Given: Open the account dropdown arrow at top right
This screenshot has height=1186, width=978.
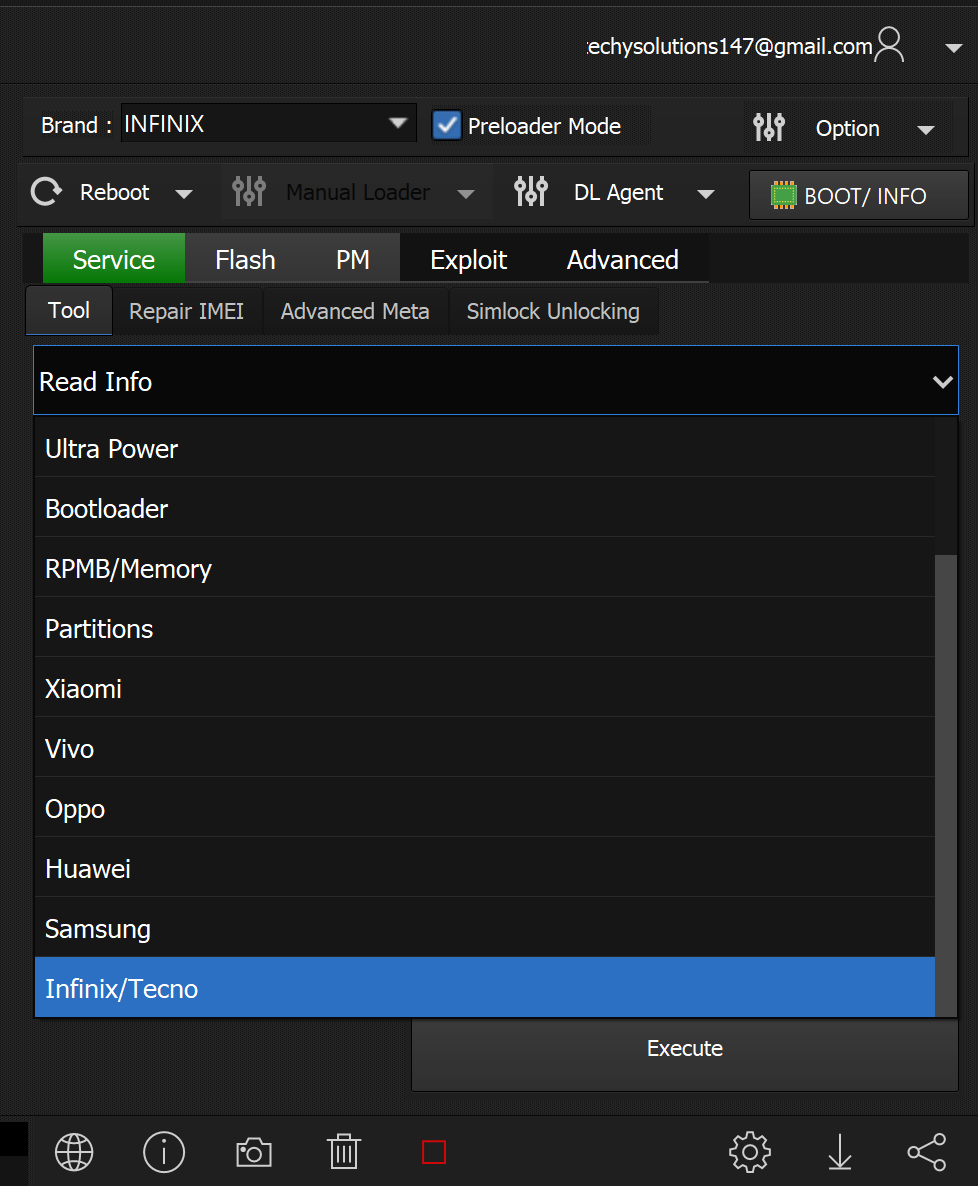Looking at the screenshot, I should [x=954, y=48].
